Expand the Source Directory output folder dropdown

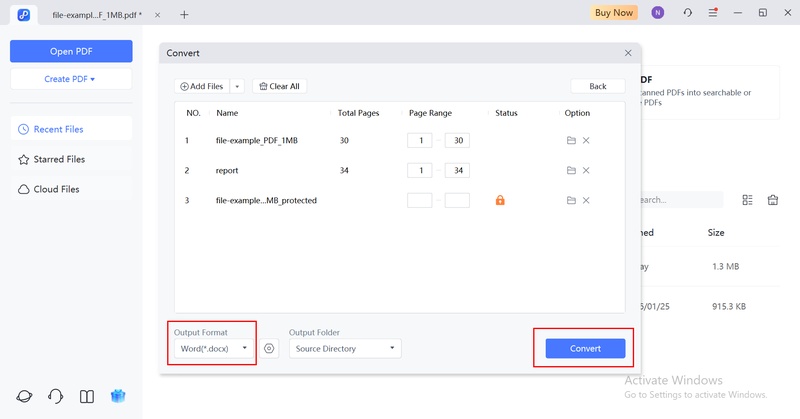coord(345,349)
